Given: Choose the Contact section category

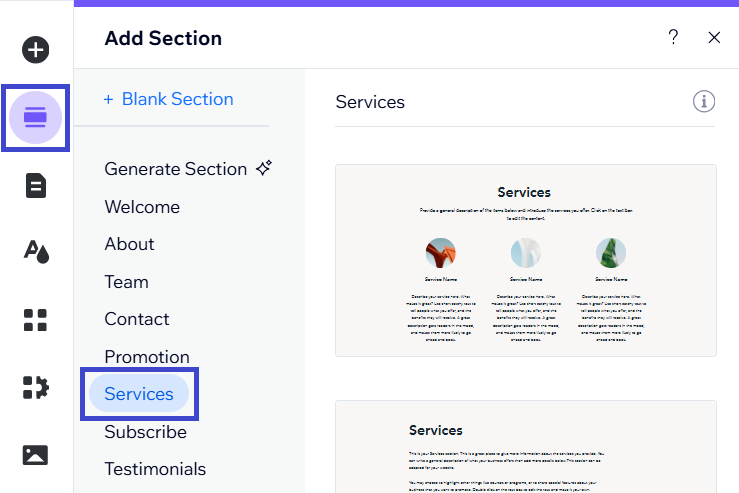Looking at the screenshot, I should pyautogui.click(x=137, y=319).
